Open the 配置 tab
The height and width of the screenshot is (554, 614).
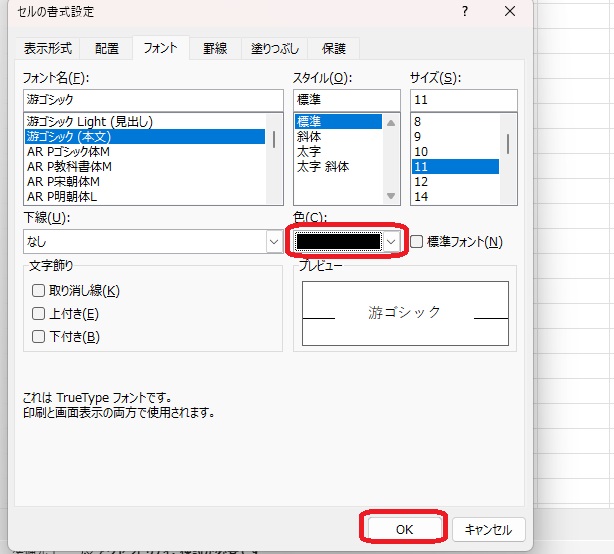click(107, 48)
